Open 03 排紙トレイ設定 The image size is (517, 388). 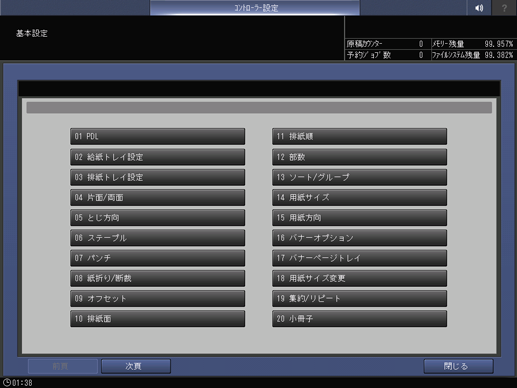point(158,177)
